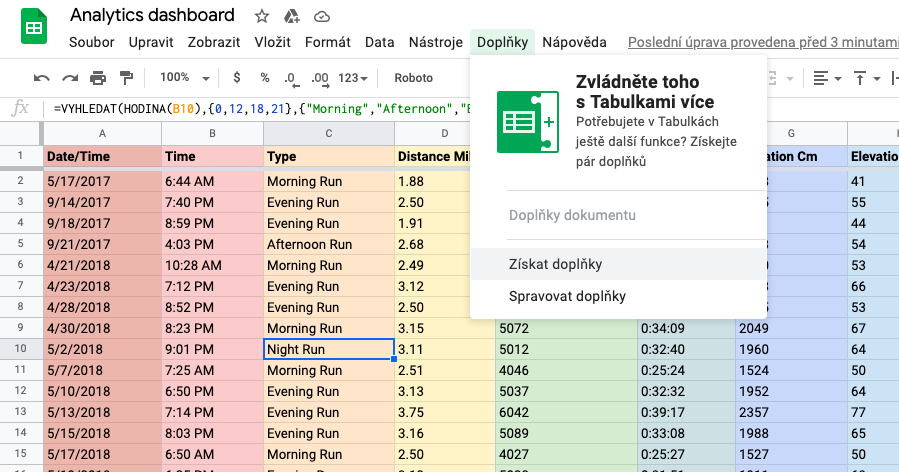
Task: Expand the 123 number format dropdown
Action: 353,78
